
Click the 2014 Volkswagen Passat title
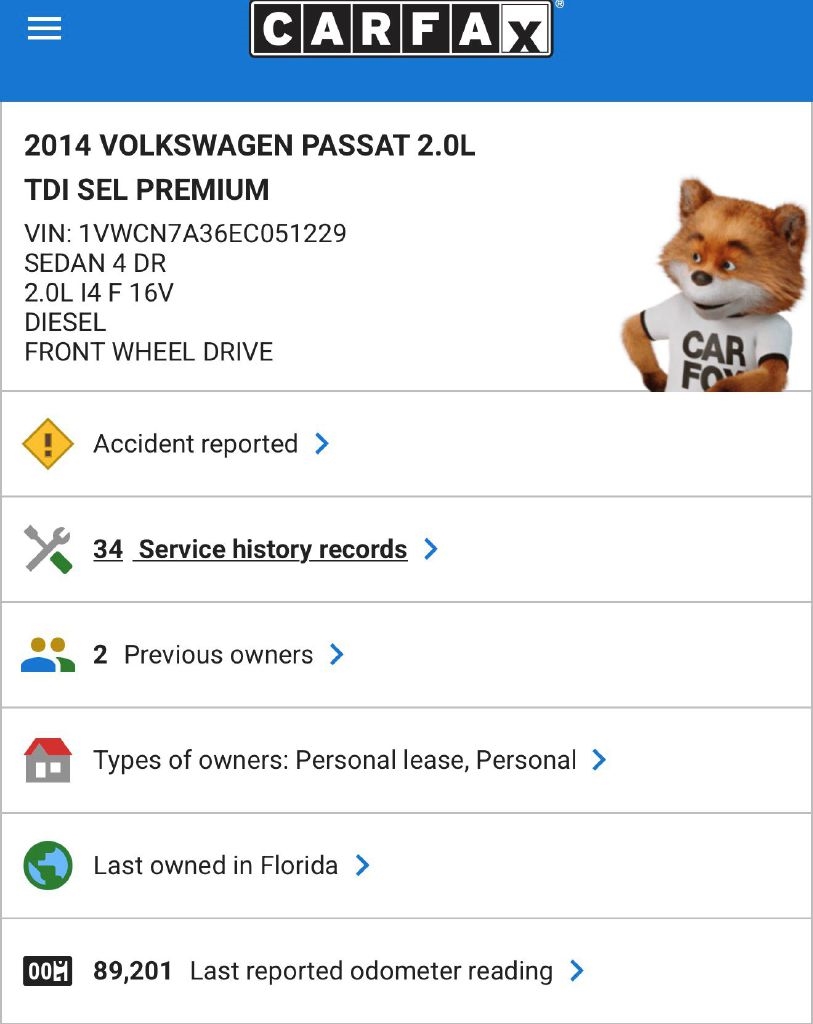tap(249, 146)
